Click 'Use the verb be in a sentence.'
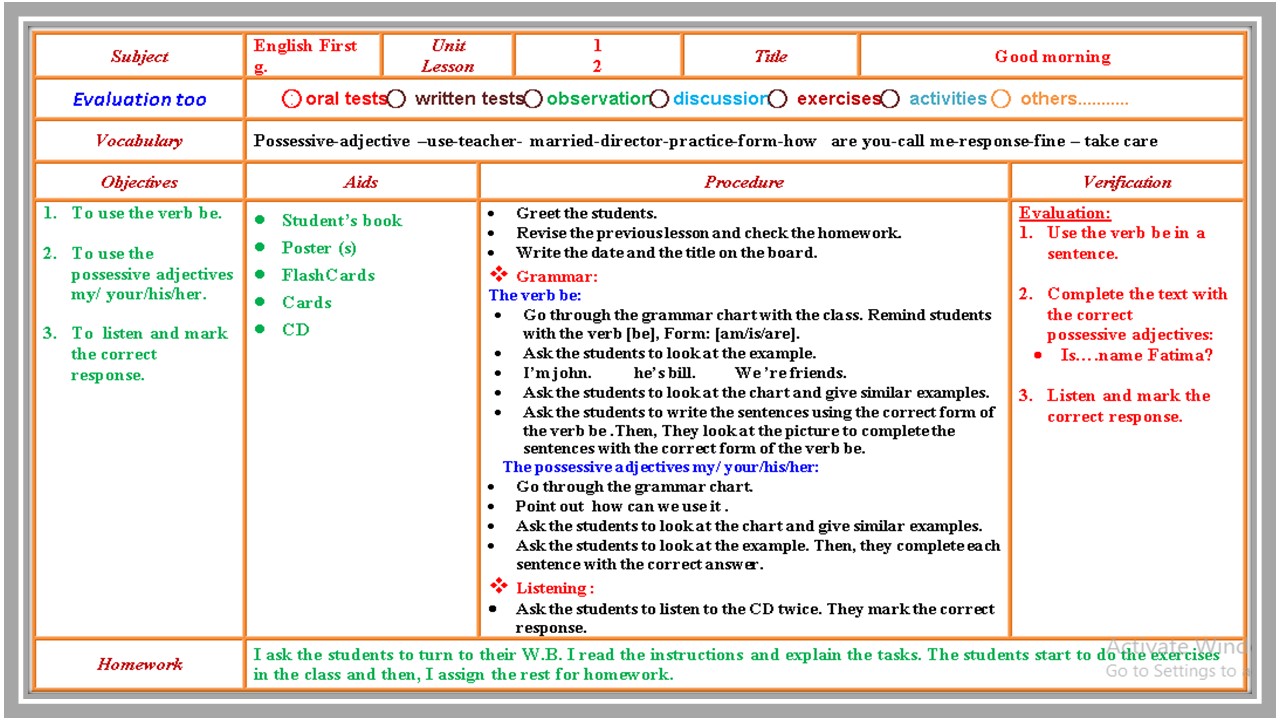 tap(1126, 243)
